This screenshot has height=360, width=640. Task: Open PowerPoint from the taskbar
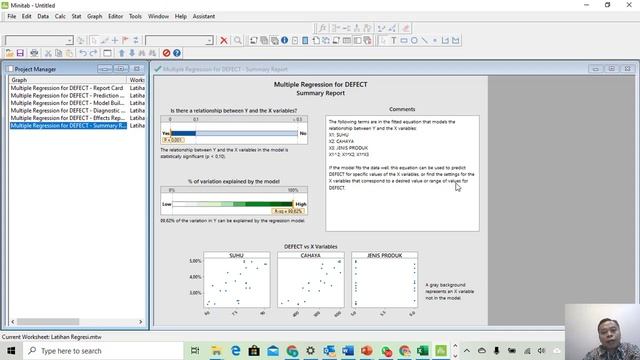[367, 351]
